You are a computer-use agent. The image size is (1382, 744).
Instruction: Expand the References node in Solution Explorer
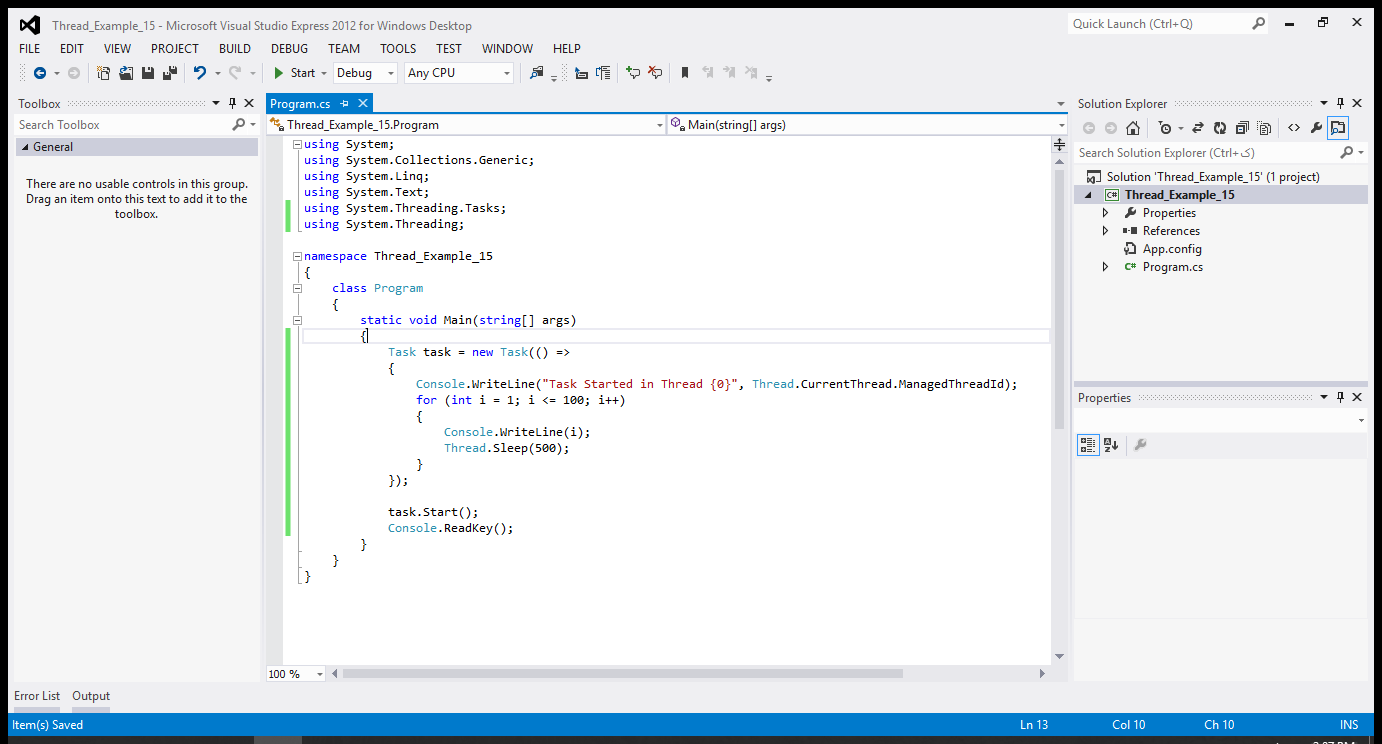click(1105, 231)
